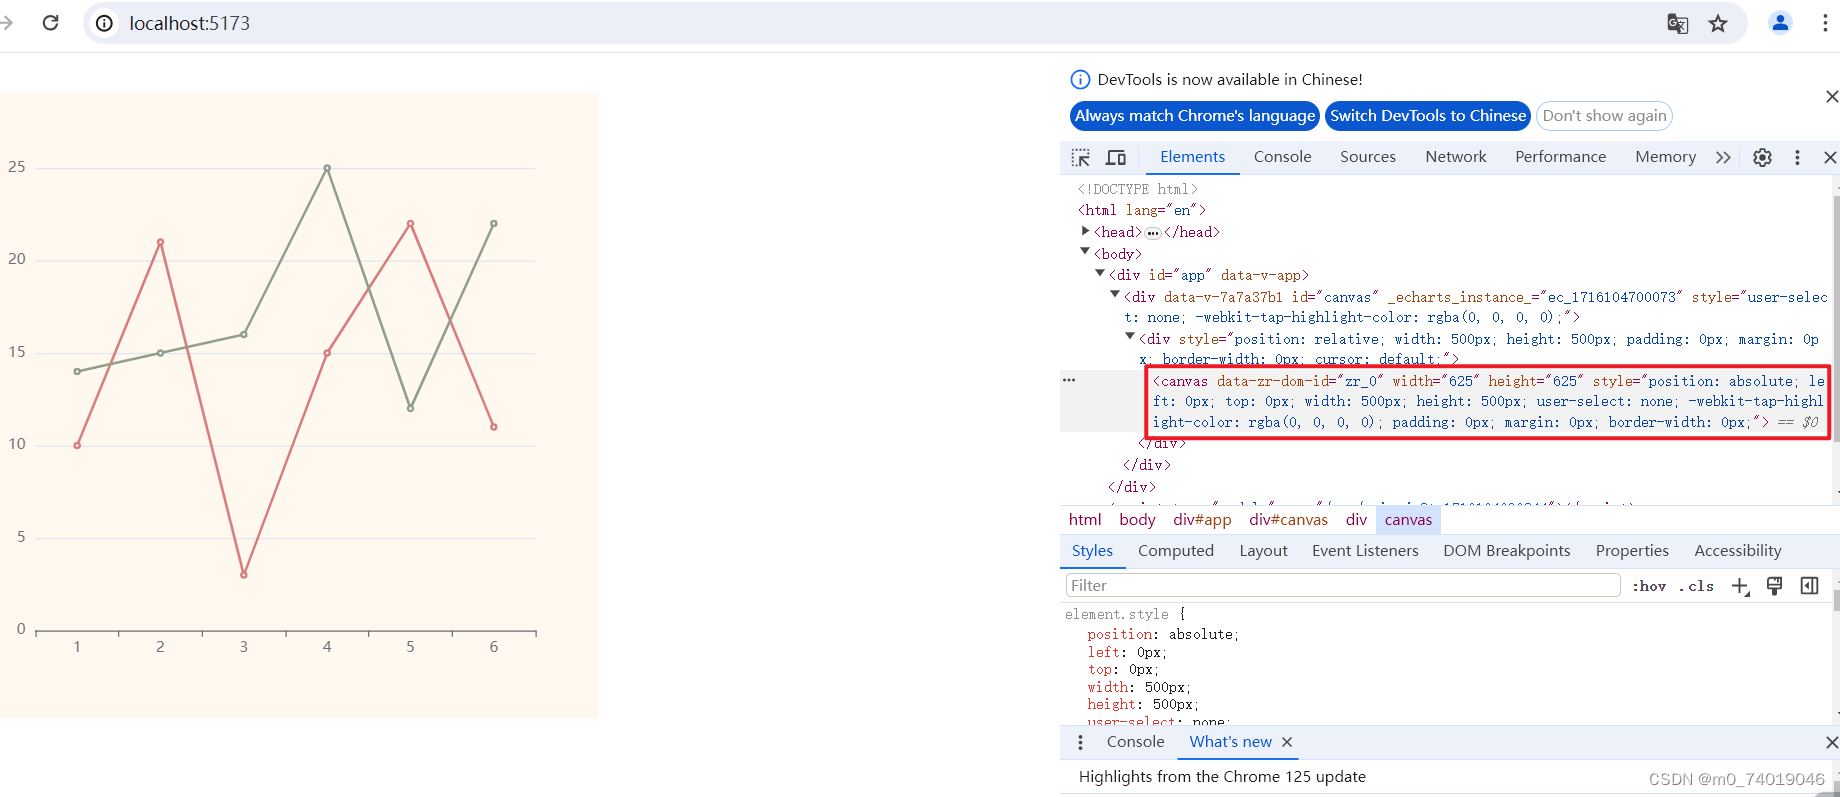The width and height of the screenshot is (1840, 797).
Task: Toggle the .cls element classes panel
Action: 1696,586
